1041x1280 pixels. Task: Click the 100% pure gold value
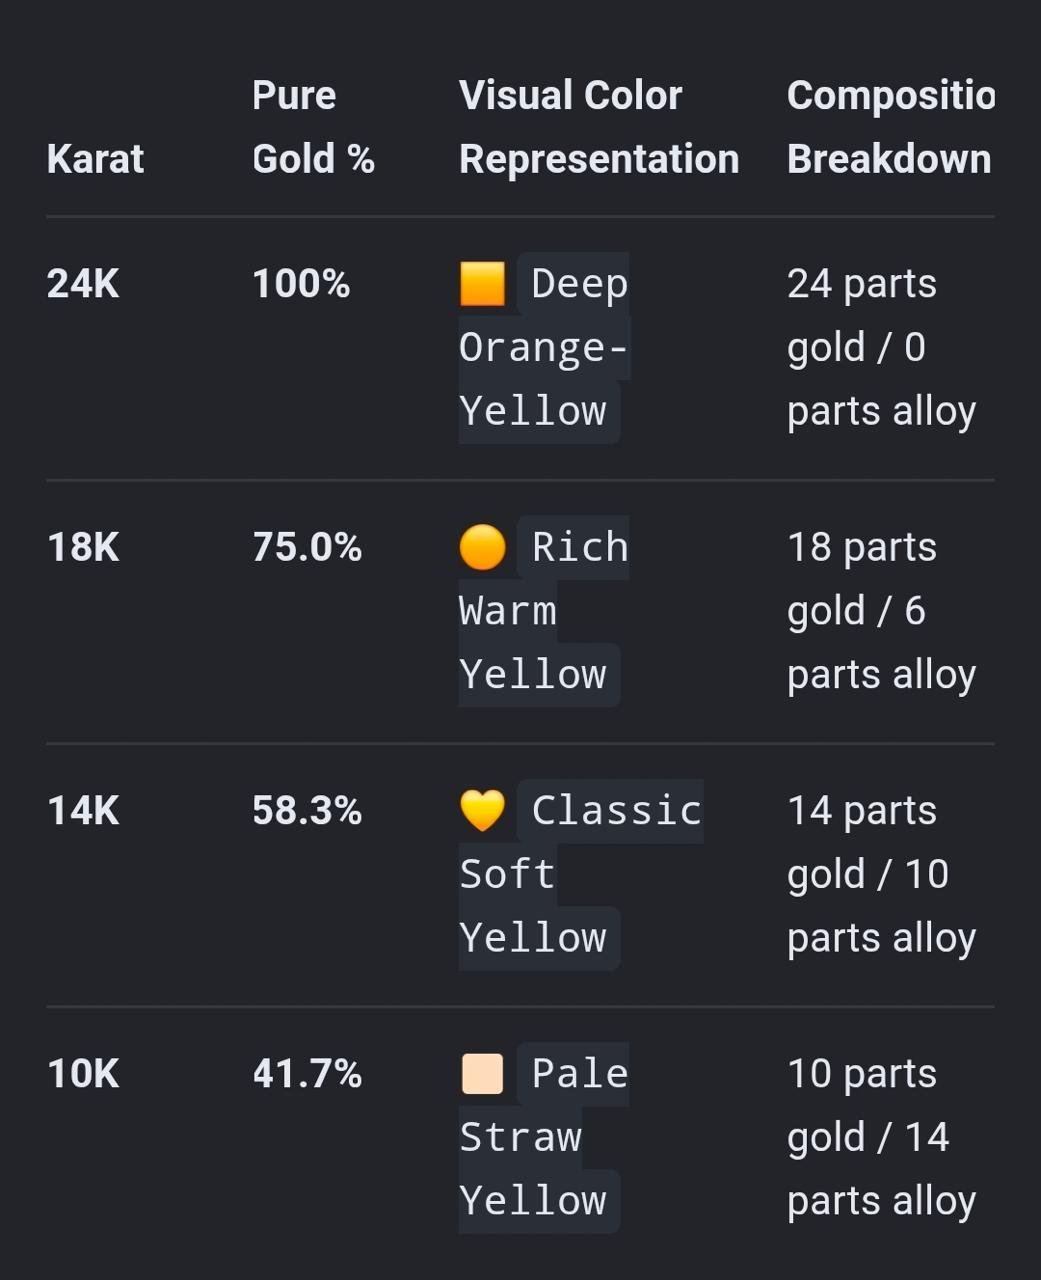point(301,284)
